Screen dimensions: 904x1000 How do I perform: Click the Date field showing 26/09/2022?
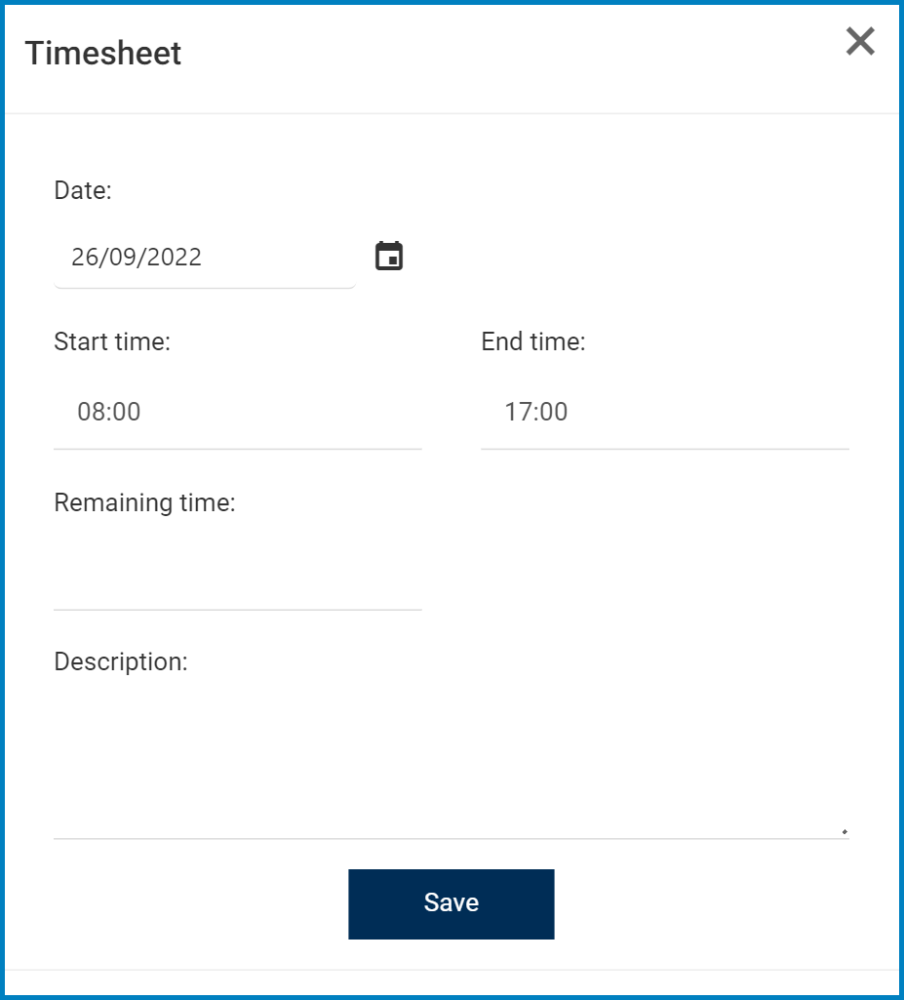coord(205,258)
